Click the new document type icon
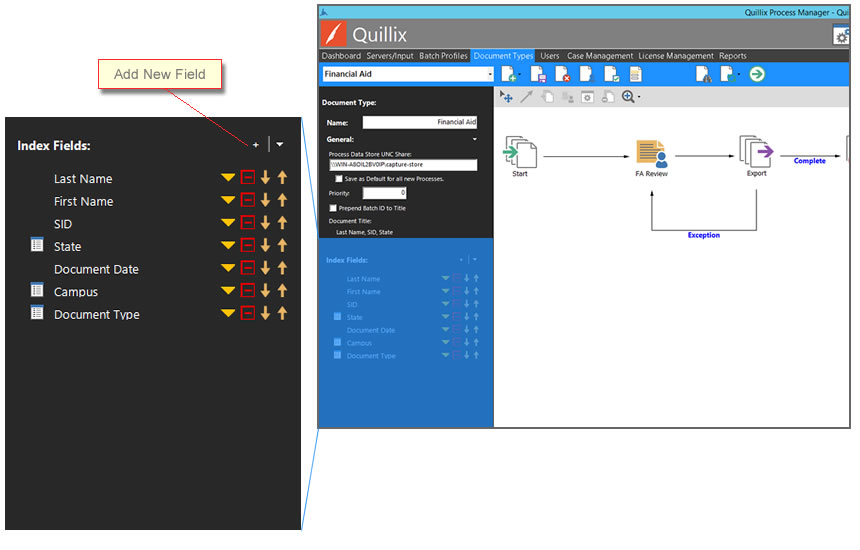The height and width of the screenshot is (550, 860). click(508, 74)
